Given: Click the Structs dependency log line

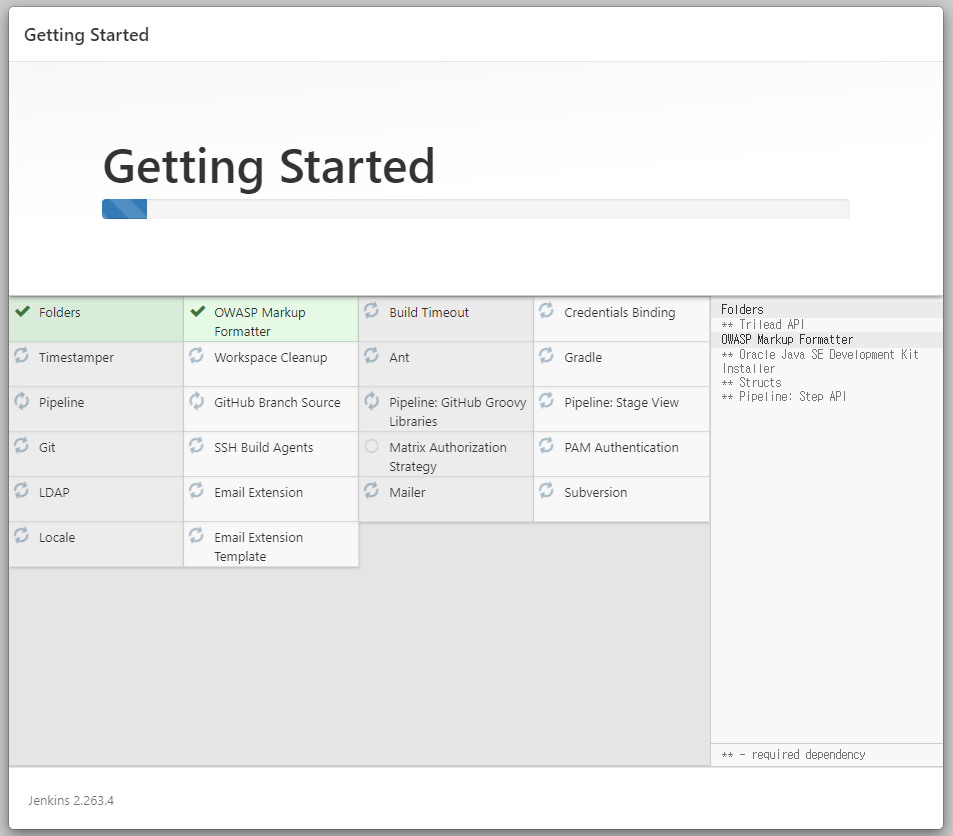Looking at the screenshot, I should coord(751,382).
